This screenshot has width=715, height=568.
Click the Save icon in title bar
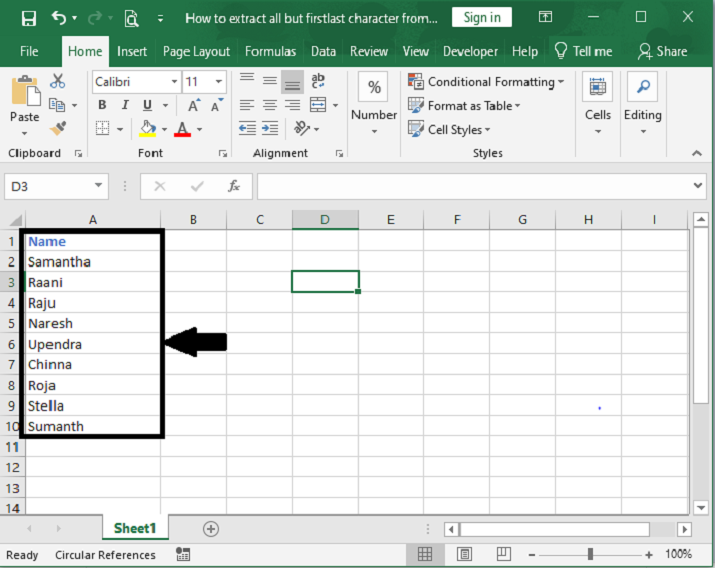tap(29, 18)
